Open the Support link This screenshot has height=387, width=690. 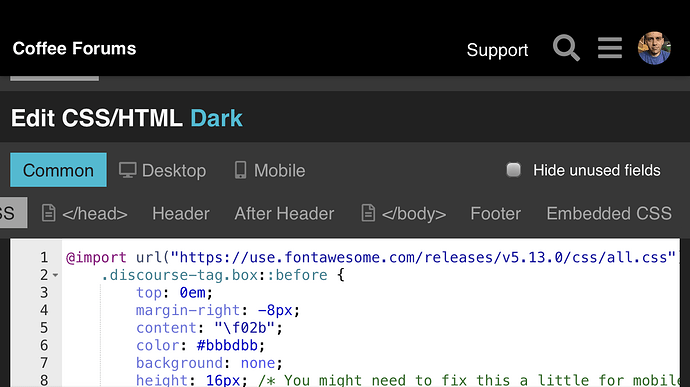pyautogui.click(x=497, y=50)
